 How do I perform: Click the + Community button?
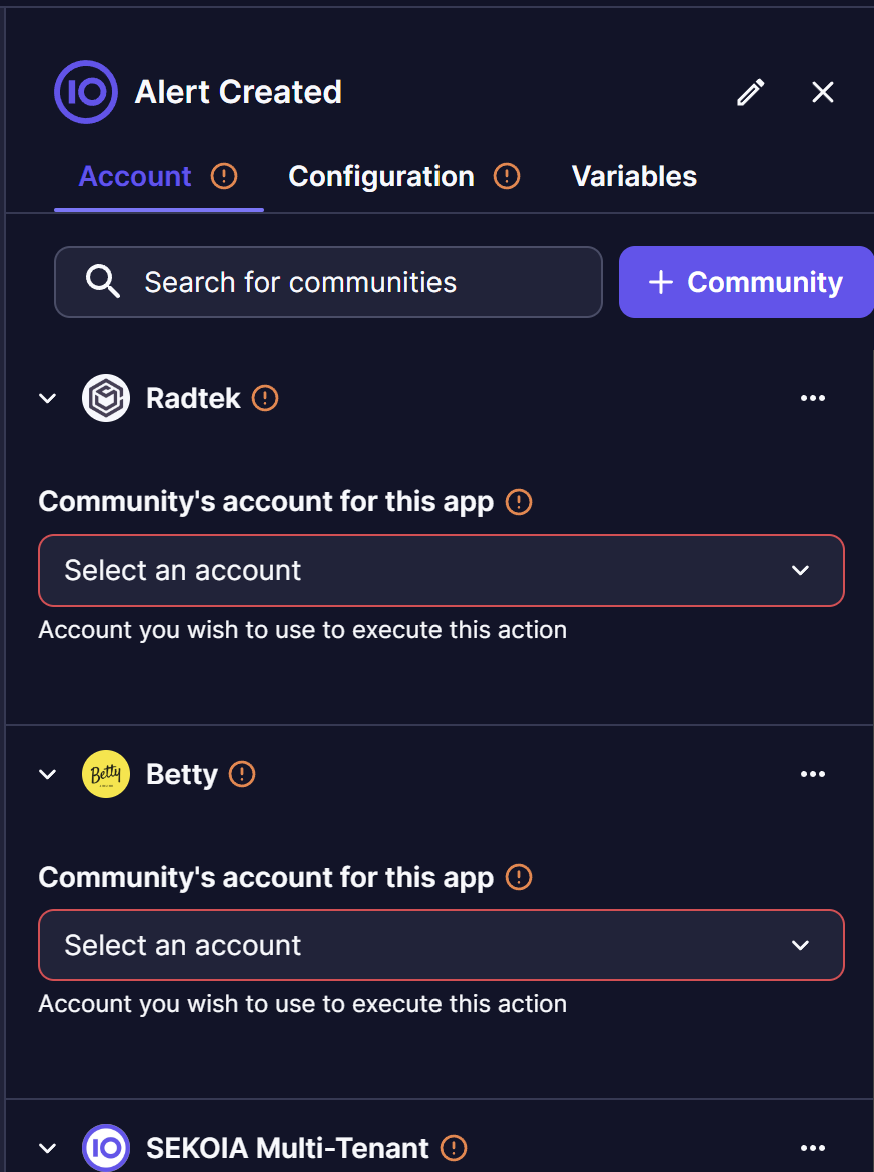coord(745,282)
